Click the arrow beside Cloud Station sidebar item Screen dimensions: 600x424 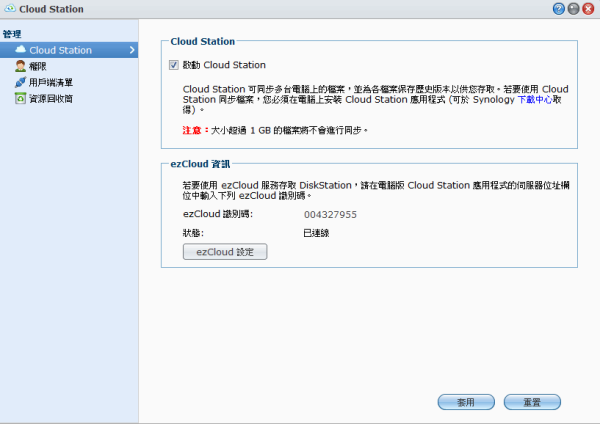coord(132,50)
